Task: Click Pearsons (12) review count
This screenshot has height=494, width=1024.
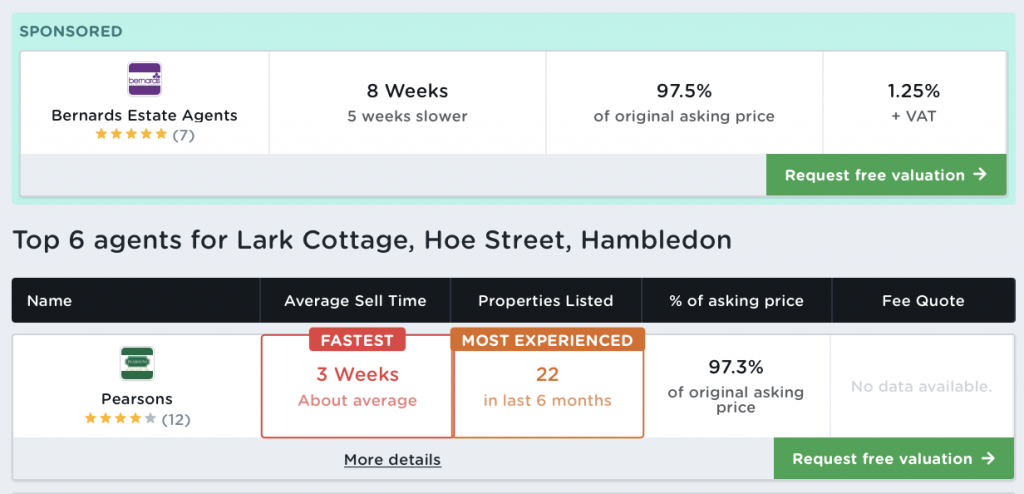Action: click(176, 419)
